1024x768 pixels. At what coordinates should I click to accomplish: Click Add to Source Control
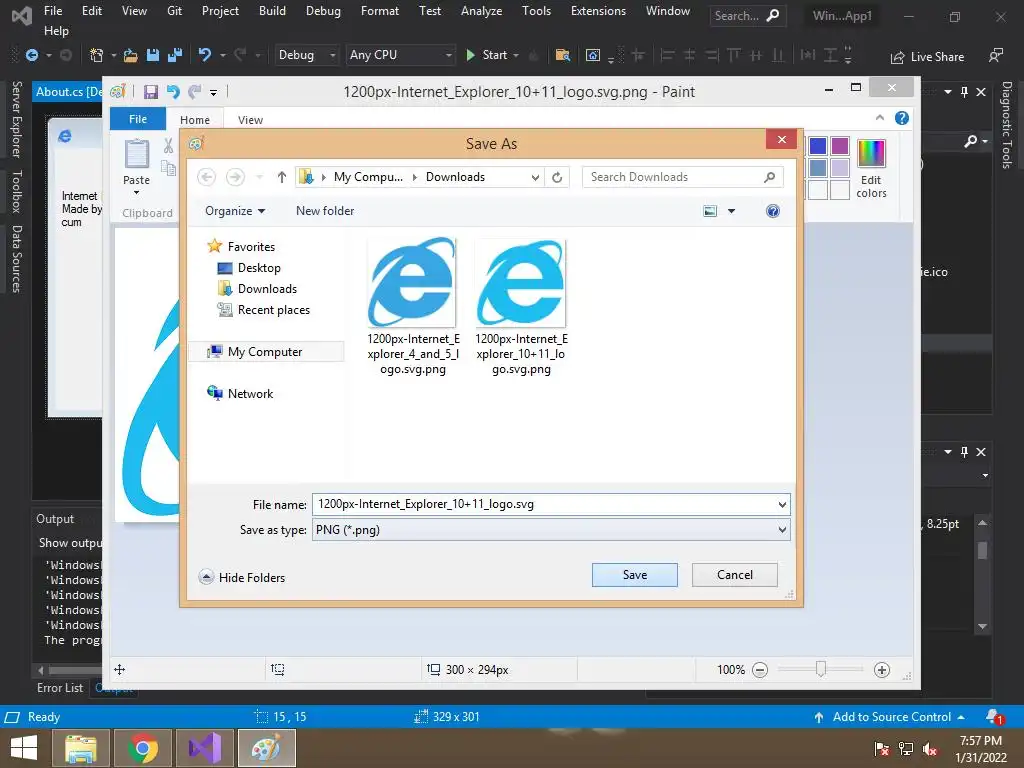click(889, 717)
